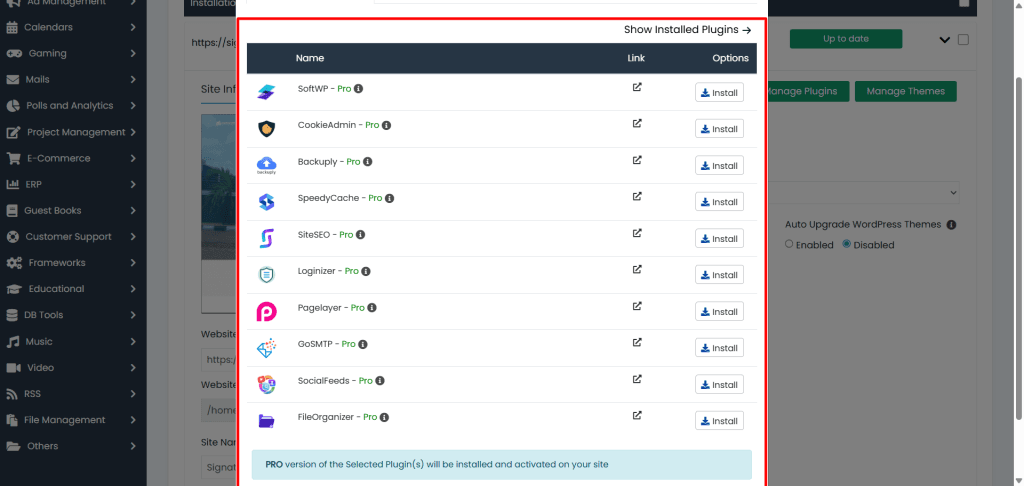Screen dimensions: 1024x486
Task: Click the info icon next to Pagelayer Pro
Action: coord(372,308)
